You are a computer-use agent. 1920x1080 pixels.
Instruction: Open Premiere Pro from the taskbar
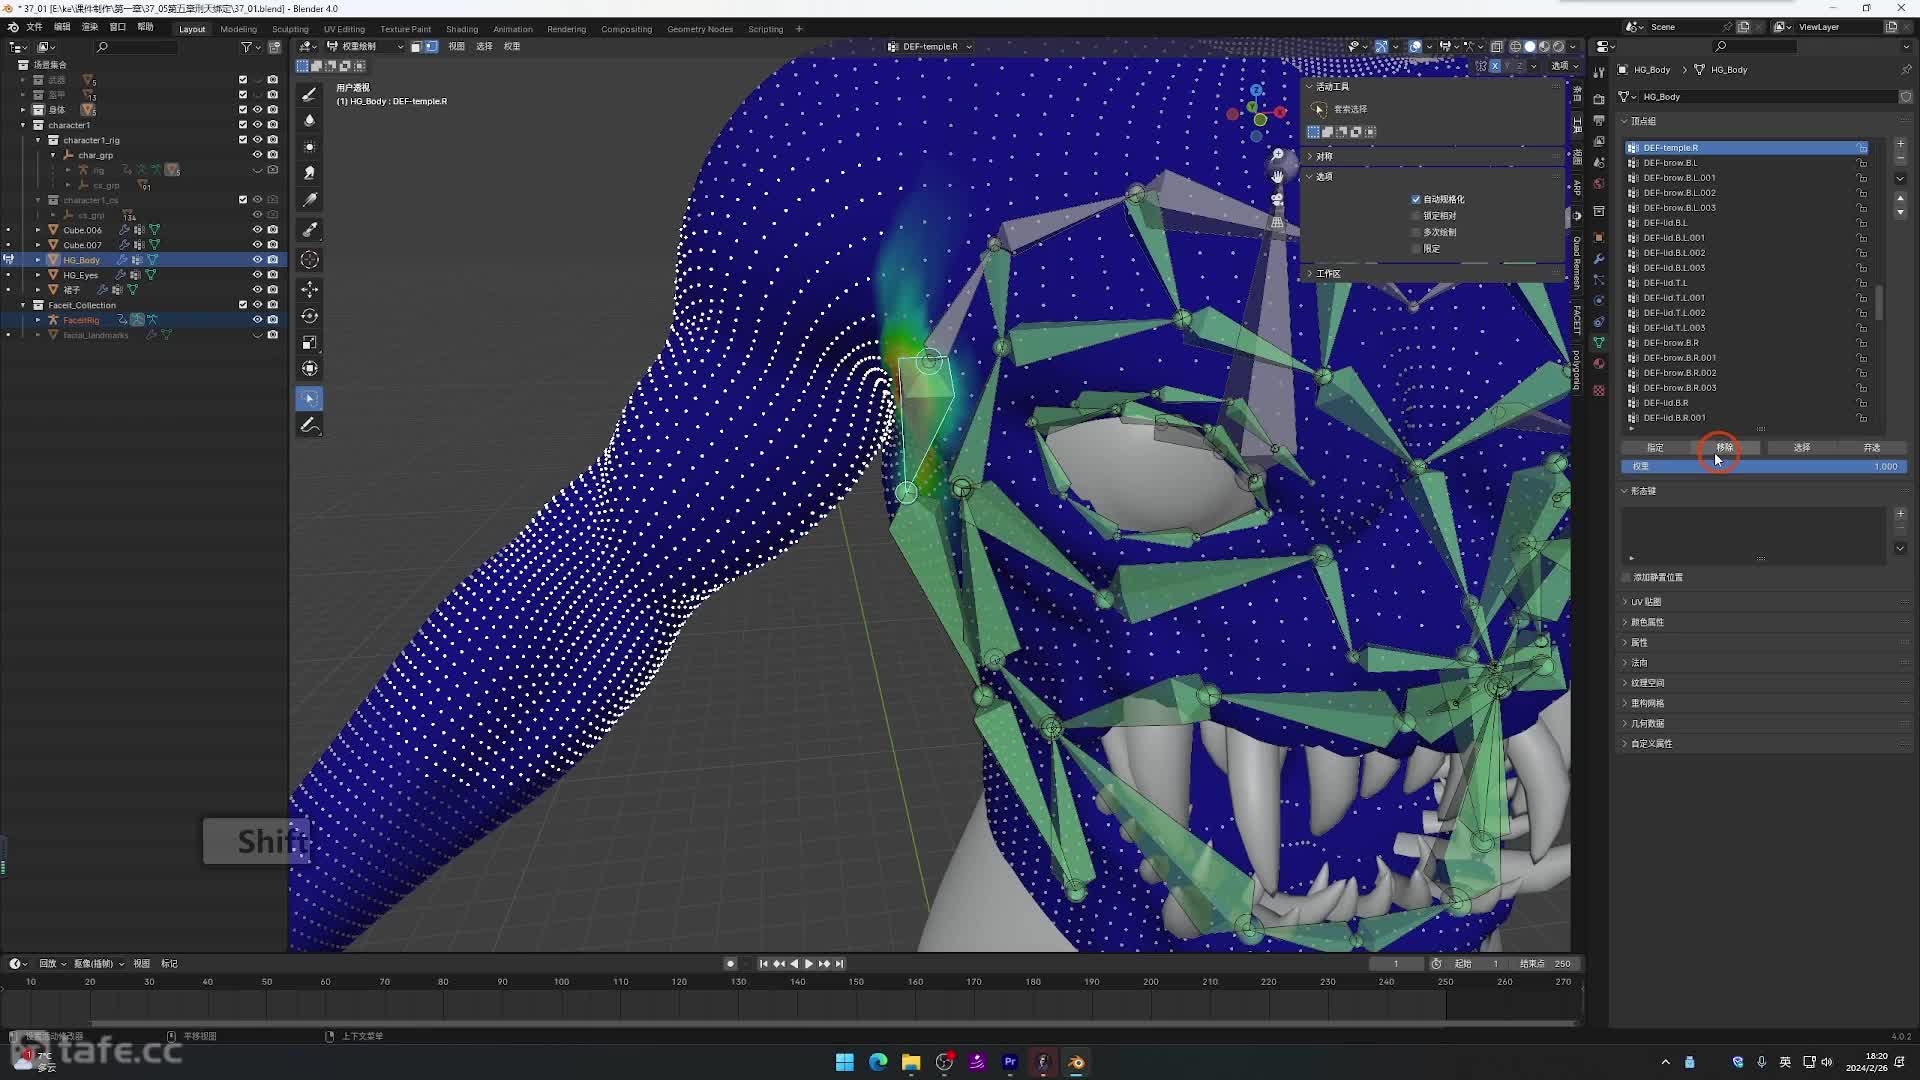(x=1010, y=1062)
